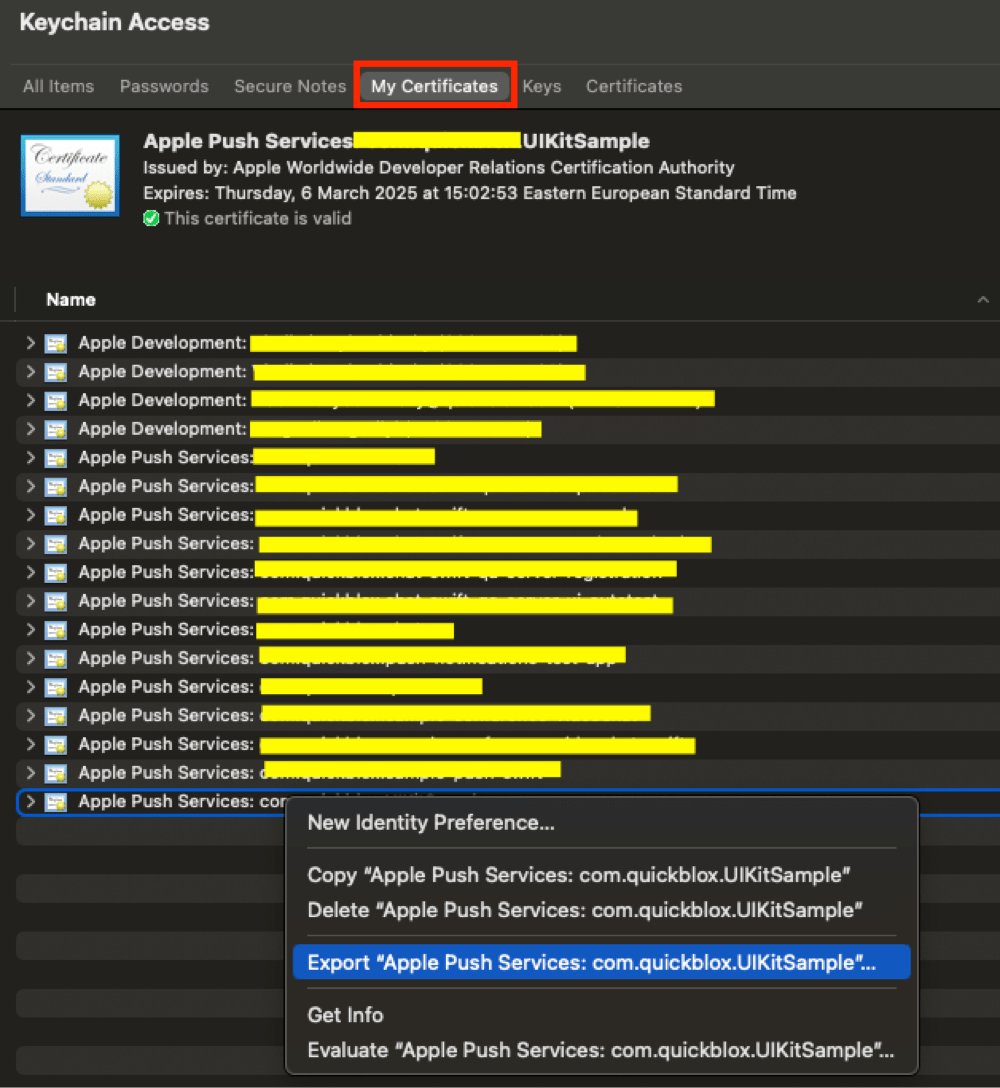Click certificate icon of second Apple Development row
Viewport: 1000px width, 1088px height.
click(56, 372)
